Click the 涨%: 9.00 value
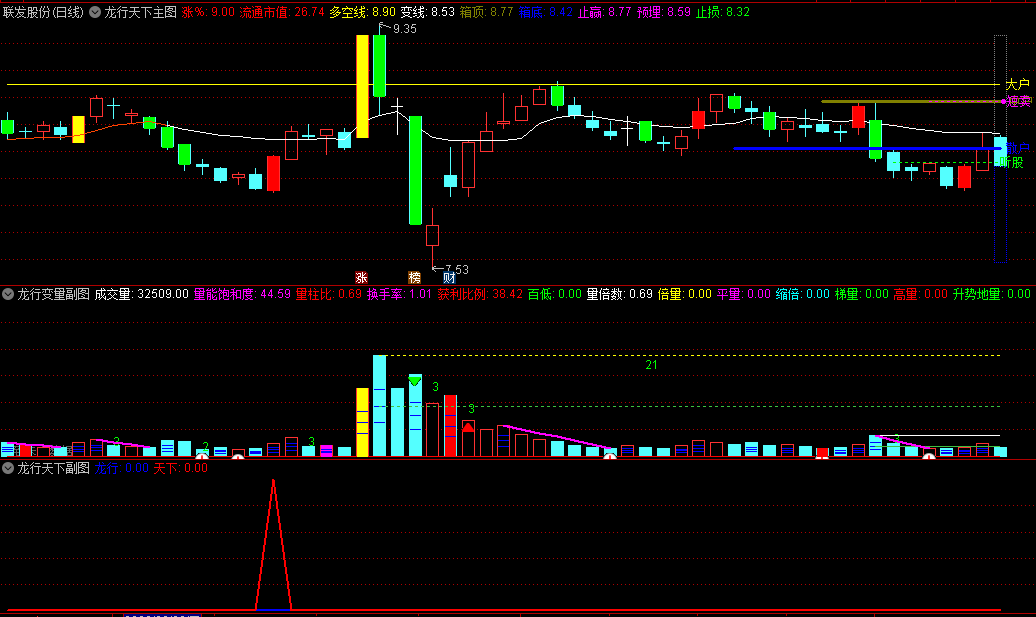 [x=207, y=12]
